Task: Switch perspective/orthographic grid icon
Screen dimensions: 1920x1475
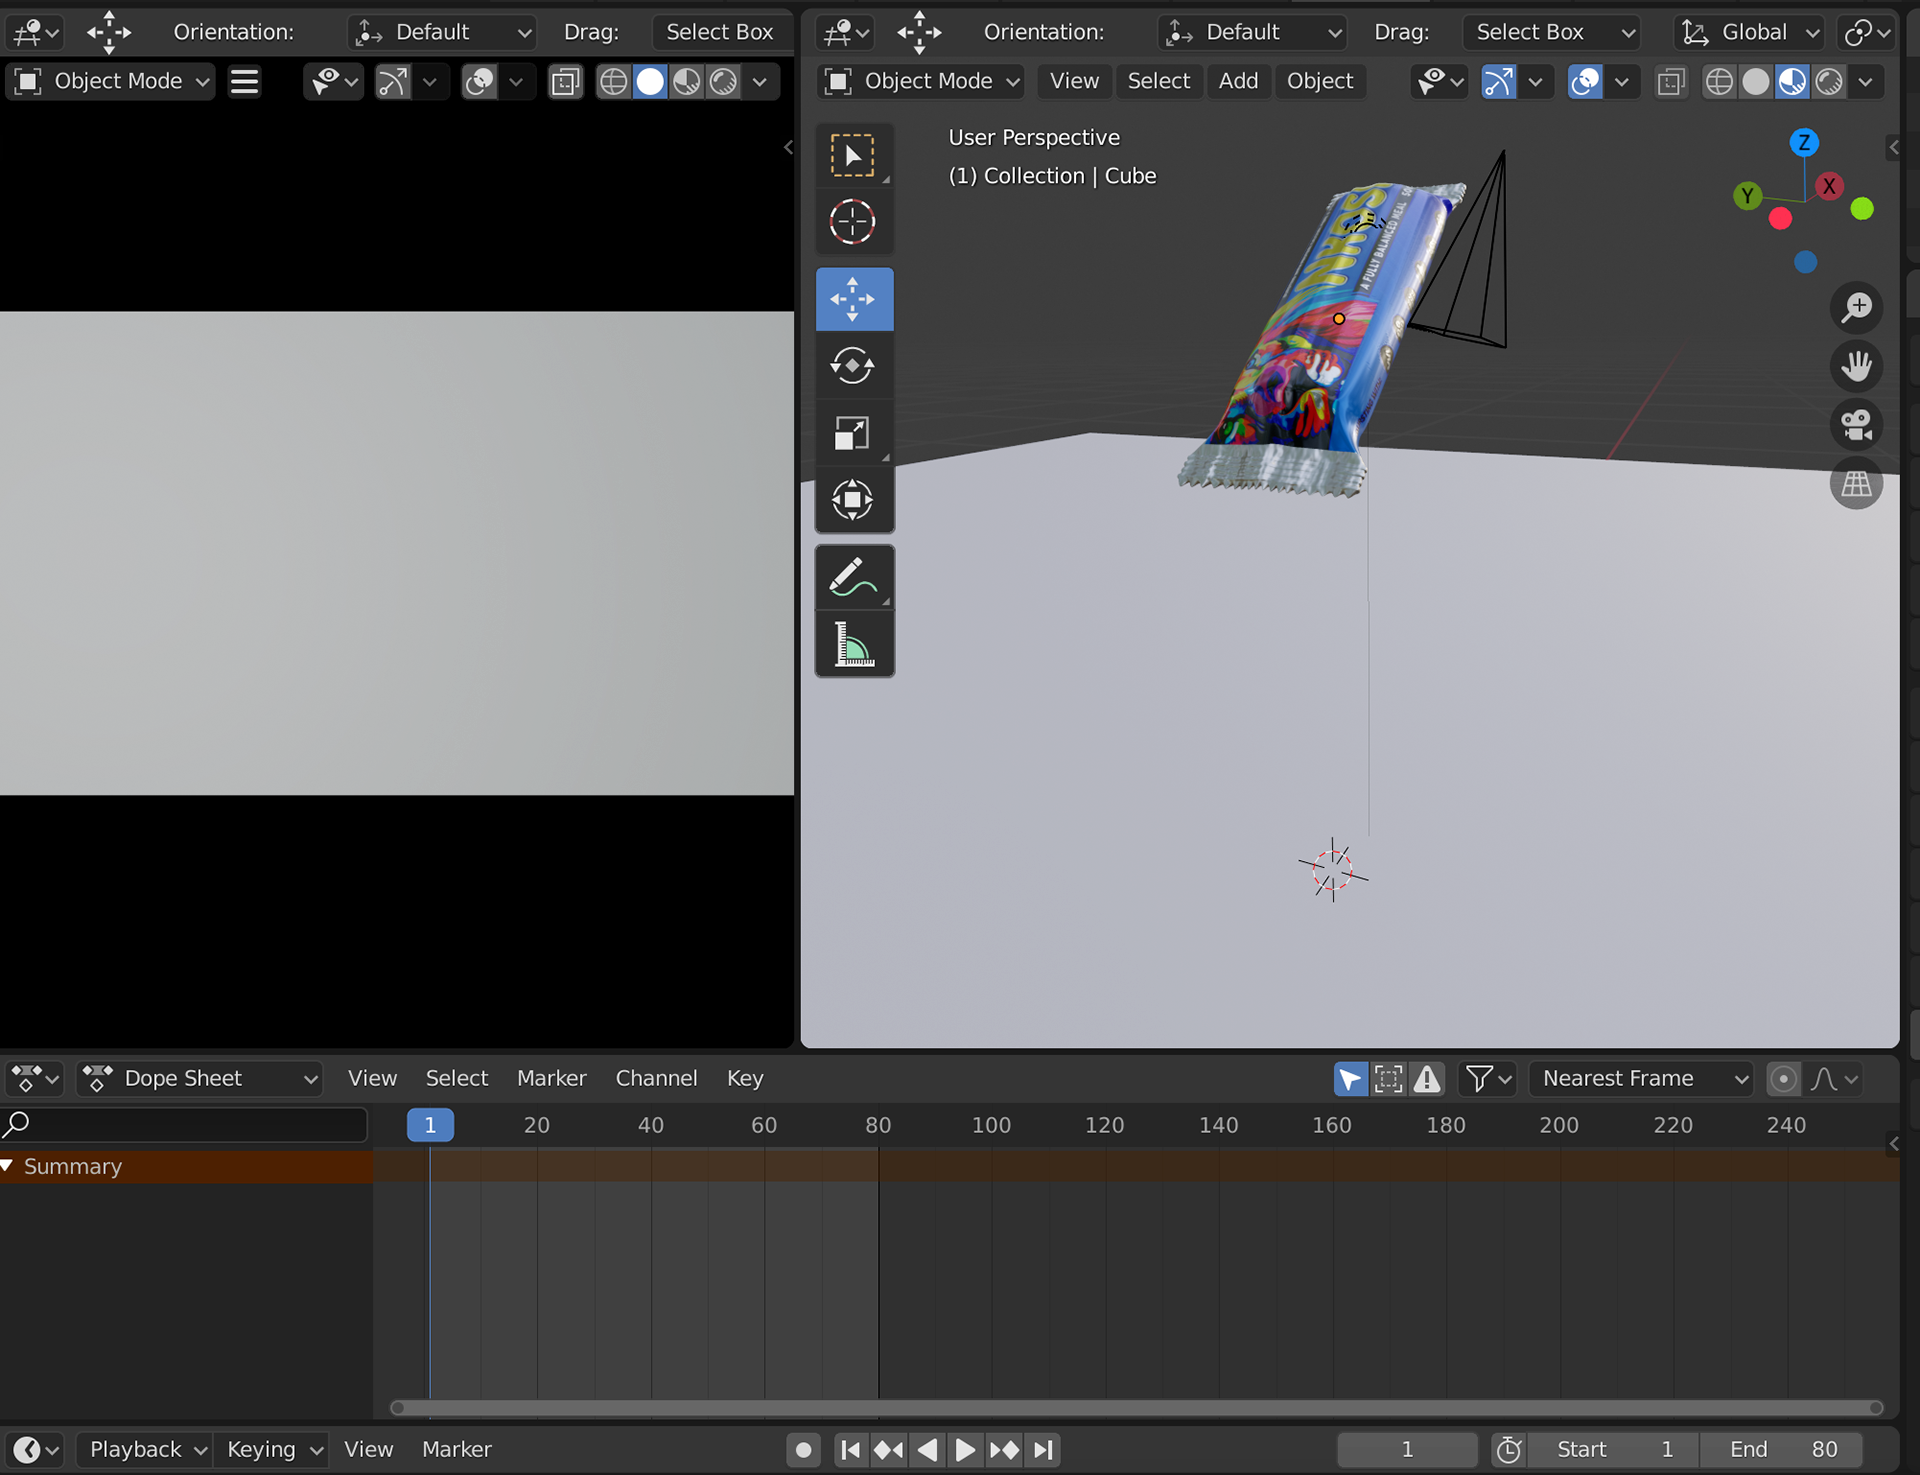Action: 1857,484
